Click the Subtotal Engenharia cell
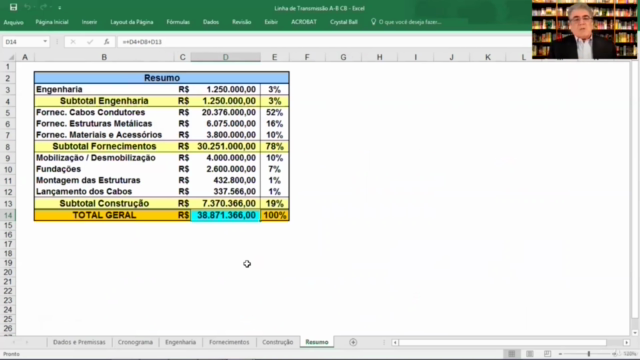Image resolution: width=640 pixels, height=360 pixels. click(x=104, y=101)
